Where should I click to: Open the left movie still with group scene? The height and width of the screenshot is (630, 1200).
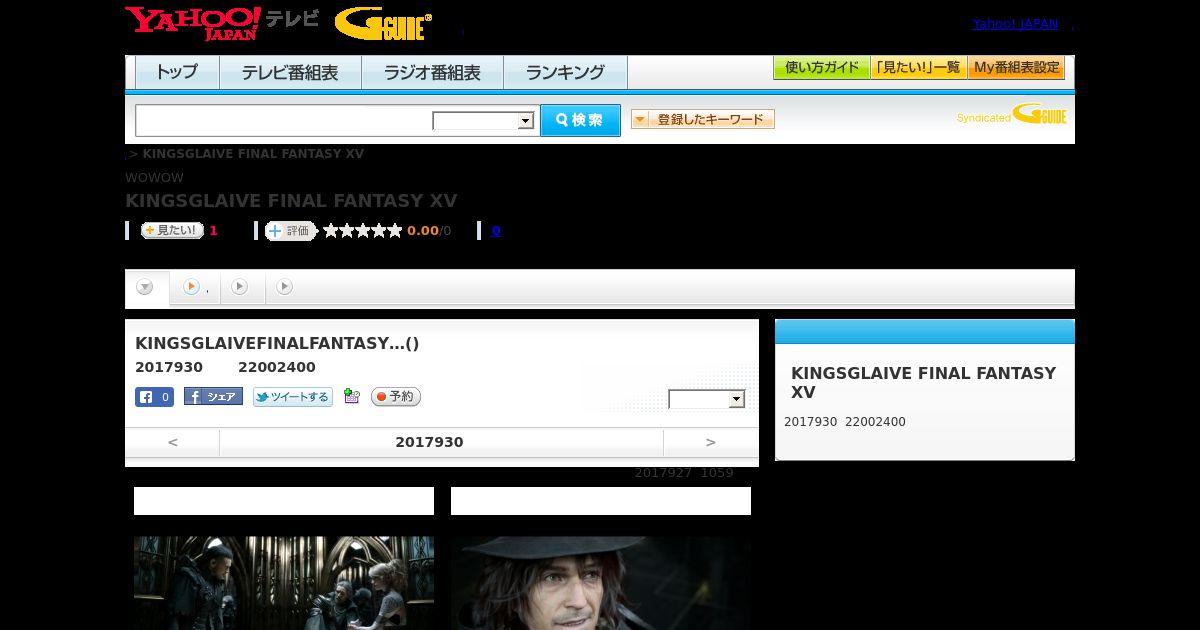(284, 583)
